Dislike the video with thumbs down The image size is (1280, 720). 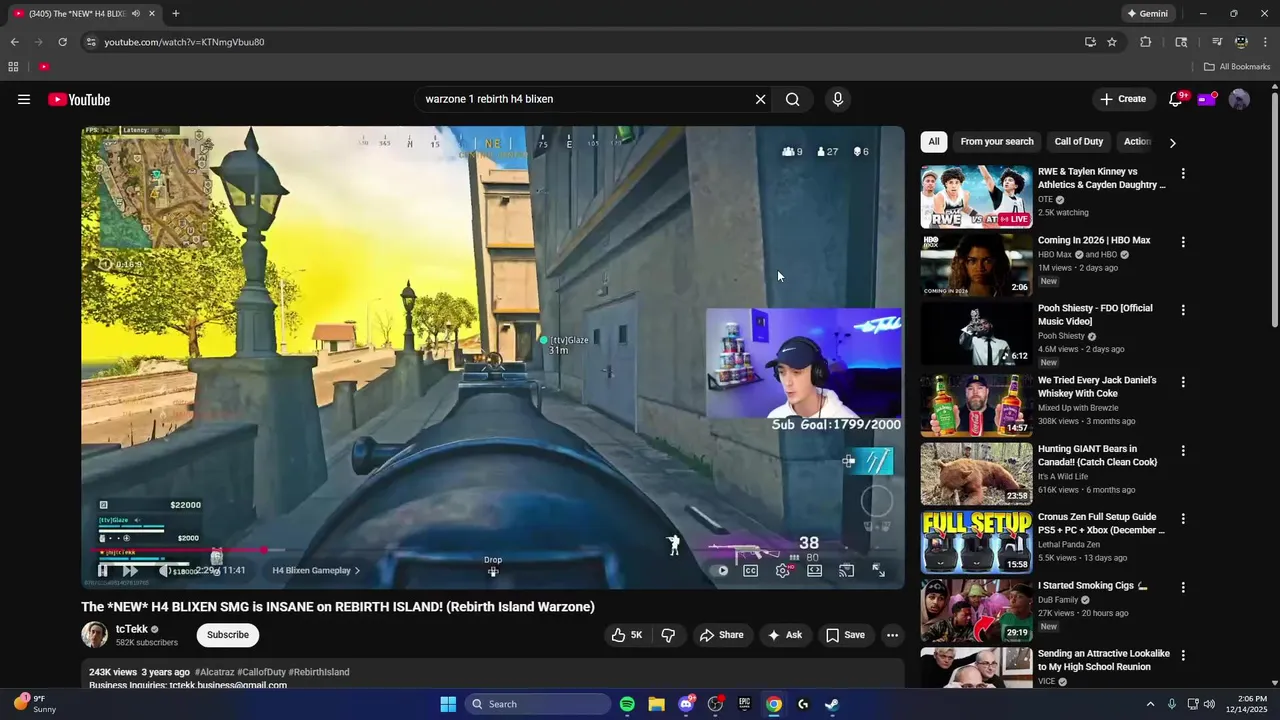pyautogui.click(x=668, y=635)
